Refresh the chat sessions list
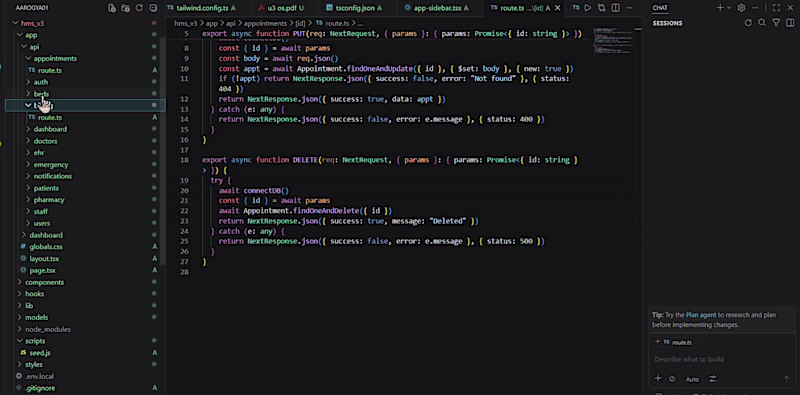This screenshot has height=395, width=800. pos(748,22)
